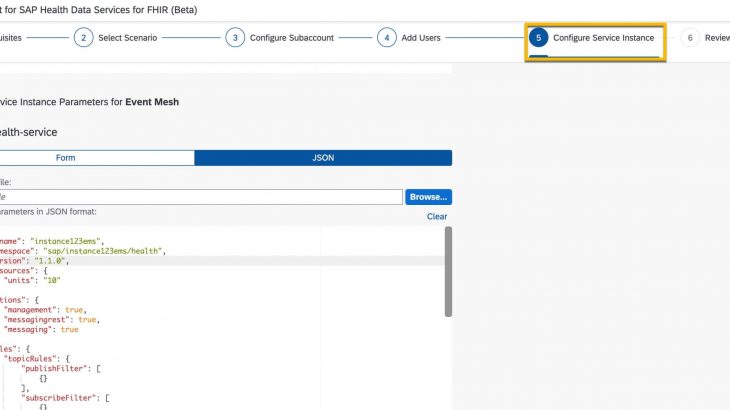Click the "messagingrest": true line
Viewport: 730px width, 410px height.
pos(52,319)
